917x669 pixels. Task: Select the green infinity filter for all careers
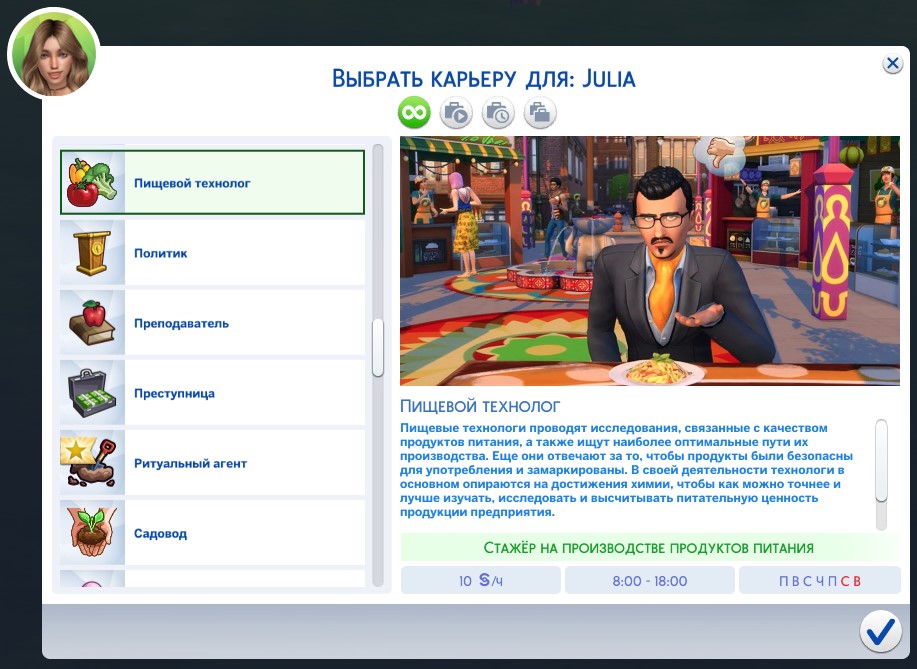413,113
